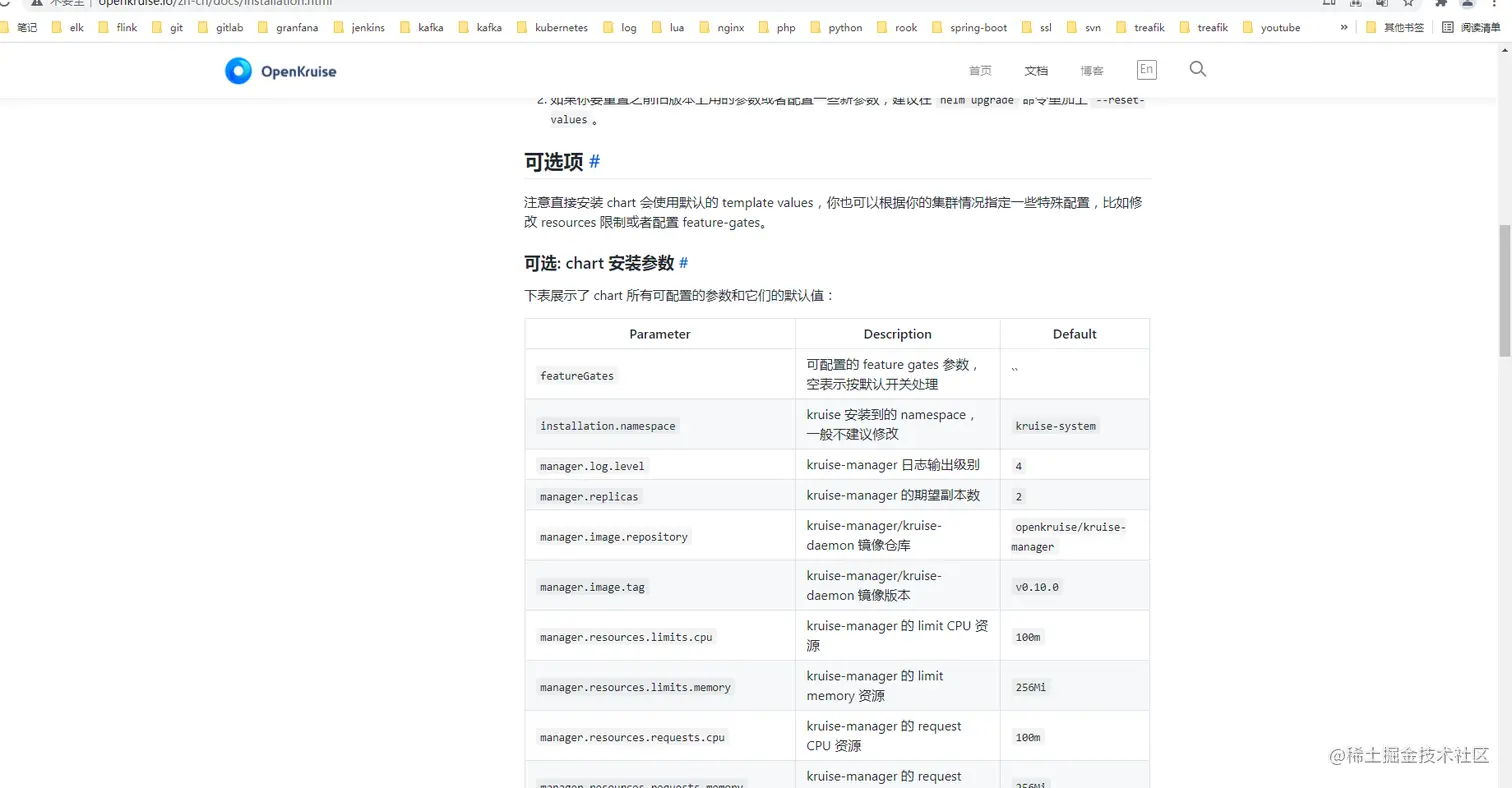The image size is (1512, 788).
Task: Open the log bookmark folder
Action: [619, 28]
